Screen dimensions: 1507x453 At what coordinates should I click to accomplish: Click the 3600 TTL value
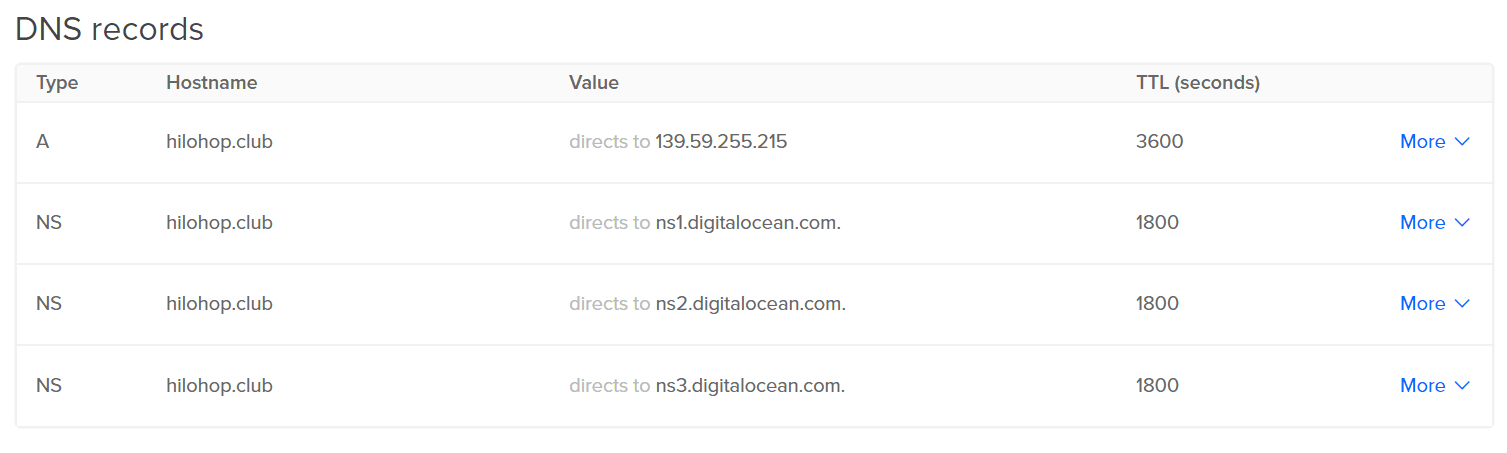coord(1160,142)
